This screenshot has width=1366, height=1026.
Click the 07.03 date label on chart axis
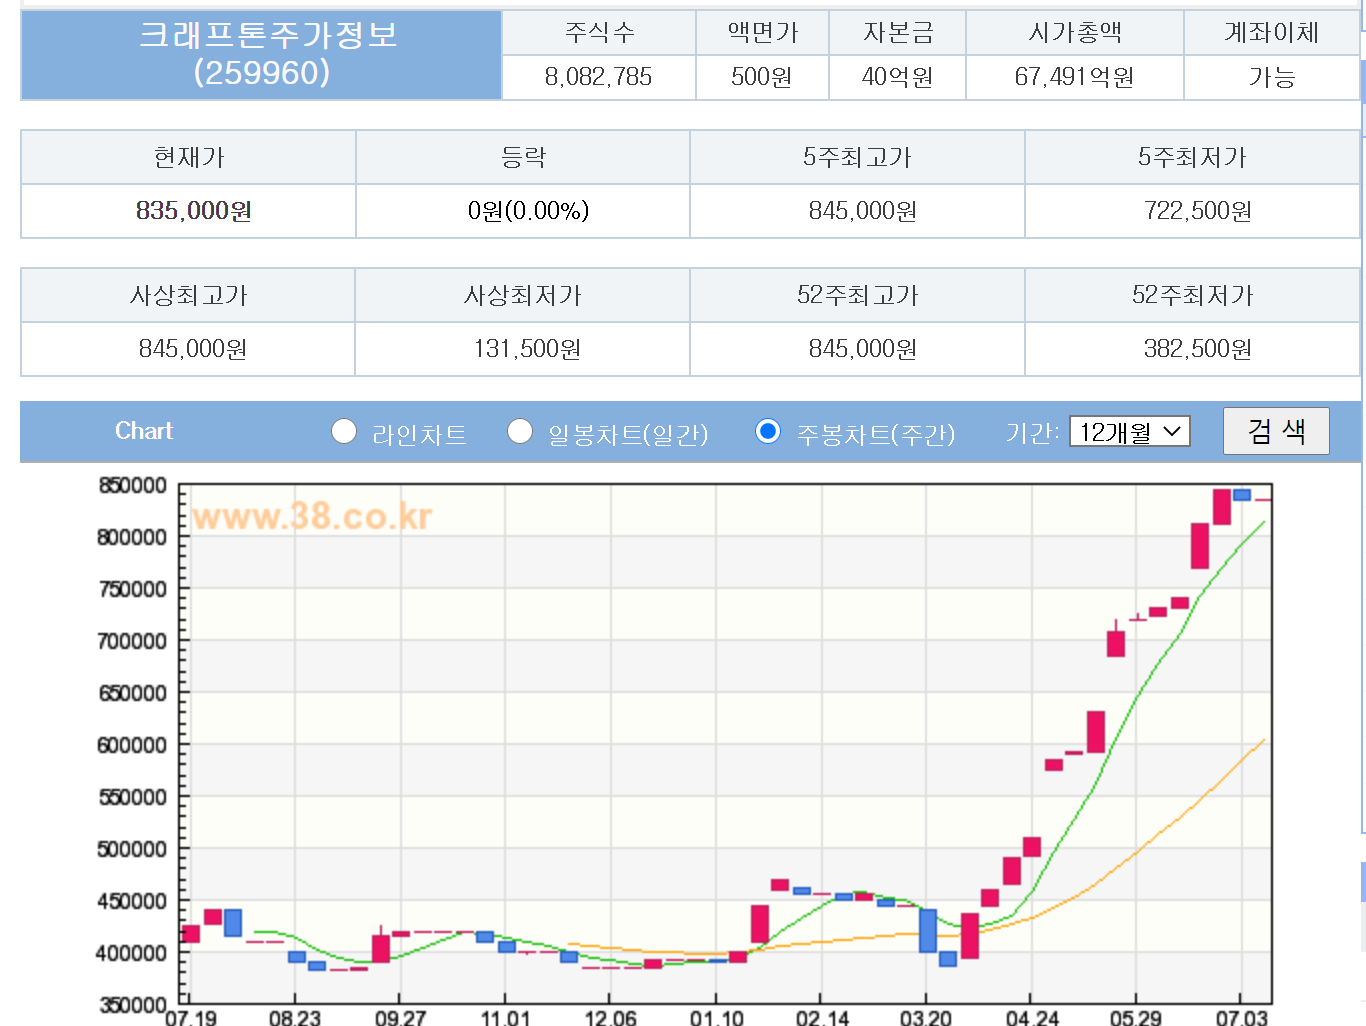[x=1241, y=1017]
